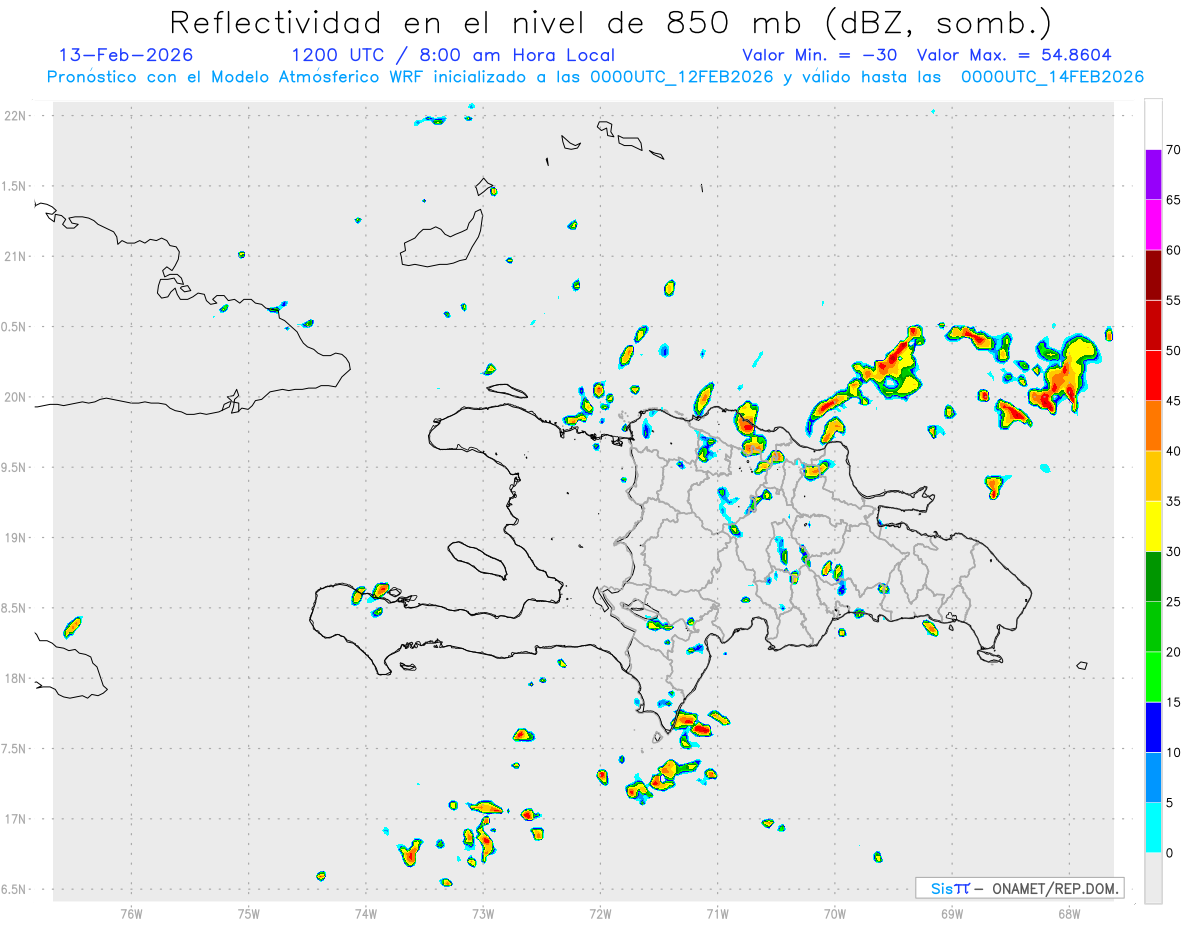This screenshot has width=1200, height=927.
Task: Click the '0' colorbar scale label
Action: pos(1169,853)
